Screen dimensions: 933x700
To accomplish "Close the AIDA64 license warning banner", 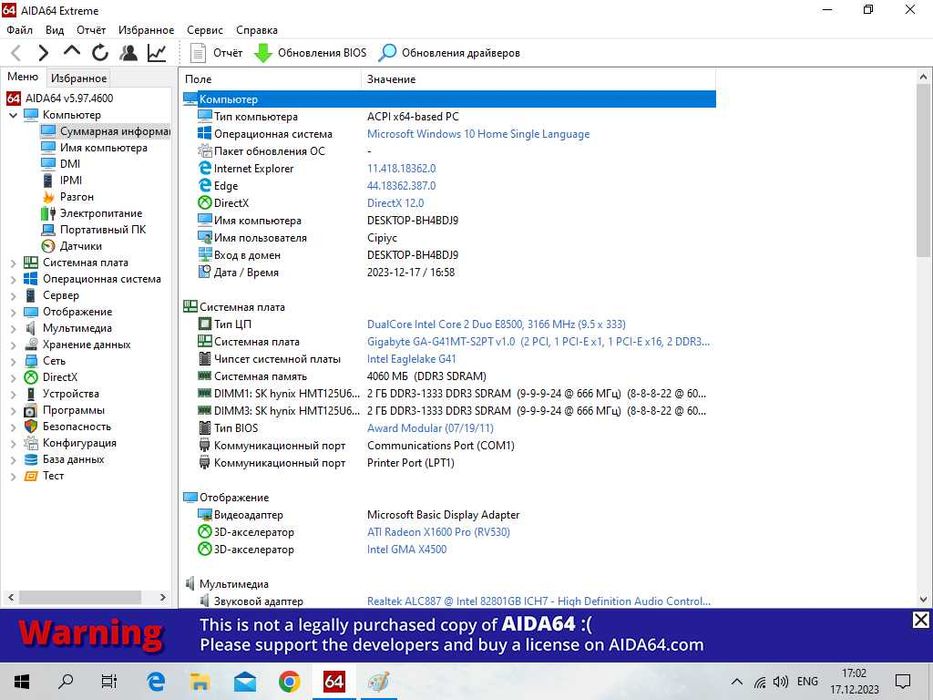I will 921,620.
